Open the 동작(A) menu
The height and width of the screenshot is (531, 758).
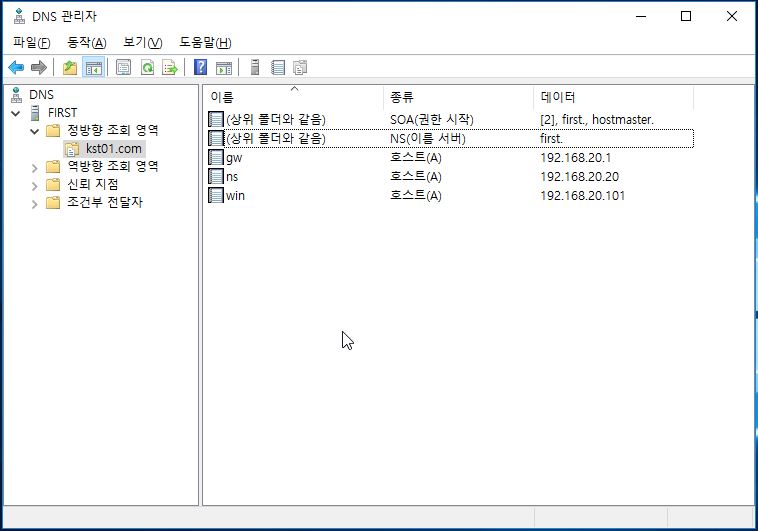87,43
